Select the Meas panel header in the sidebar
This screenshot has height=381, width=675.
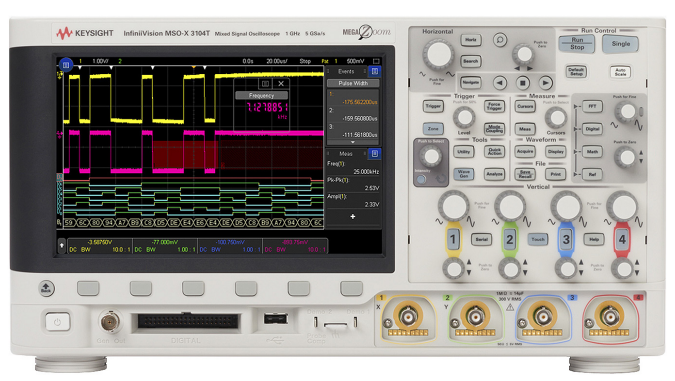(346, 153)
